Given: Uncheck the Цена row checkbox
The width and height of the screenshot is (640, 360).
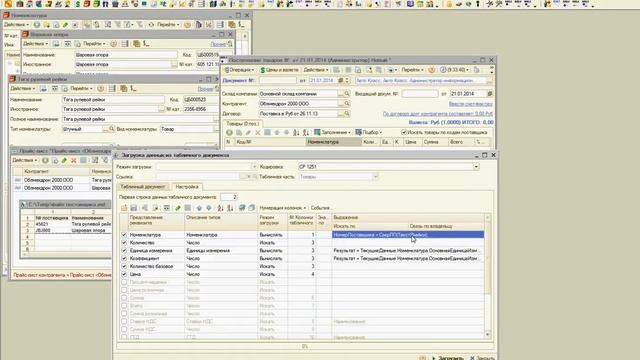Looking at the screenshot, I should click(124, 274).
